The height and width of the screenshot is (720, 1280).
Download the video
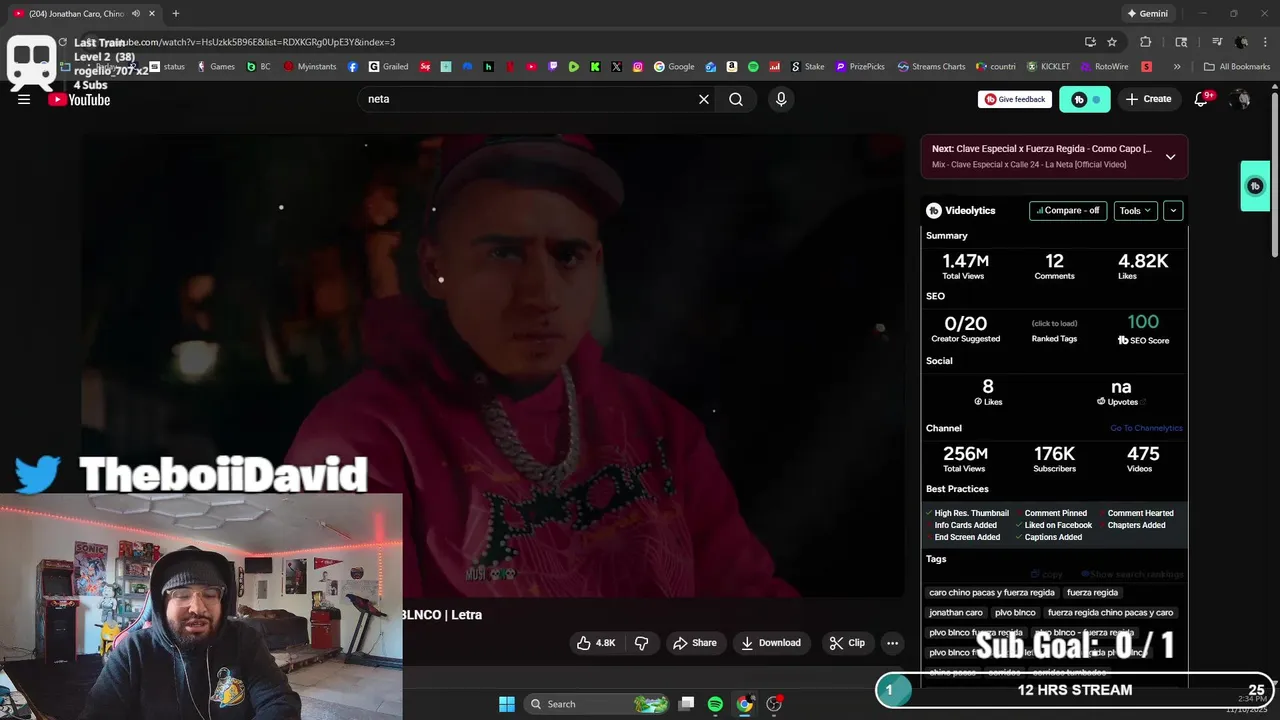[770, 643]
